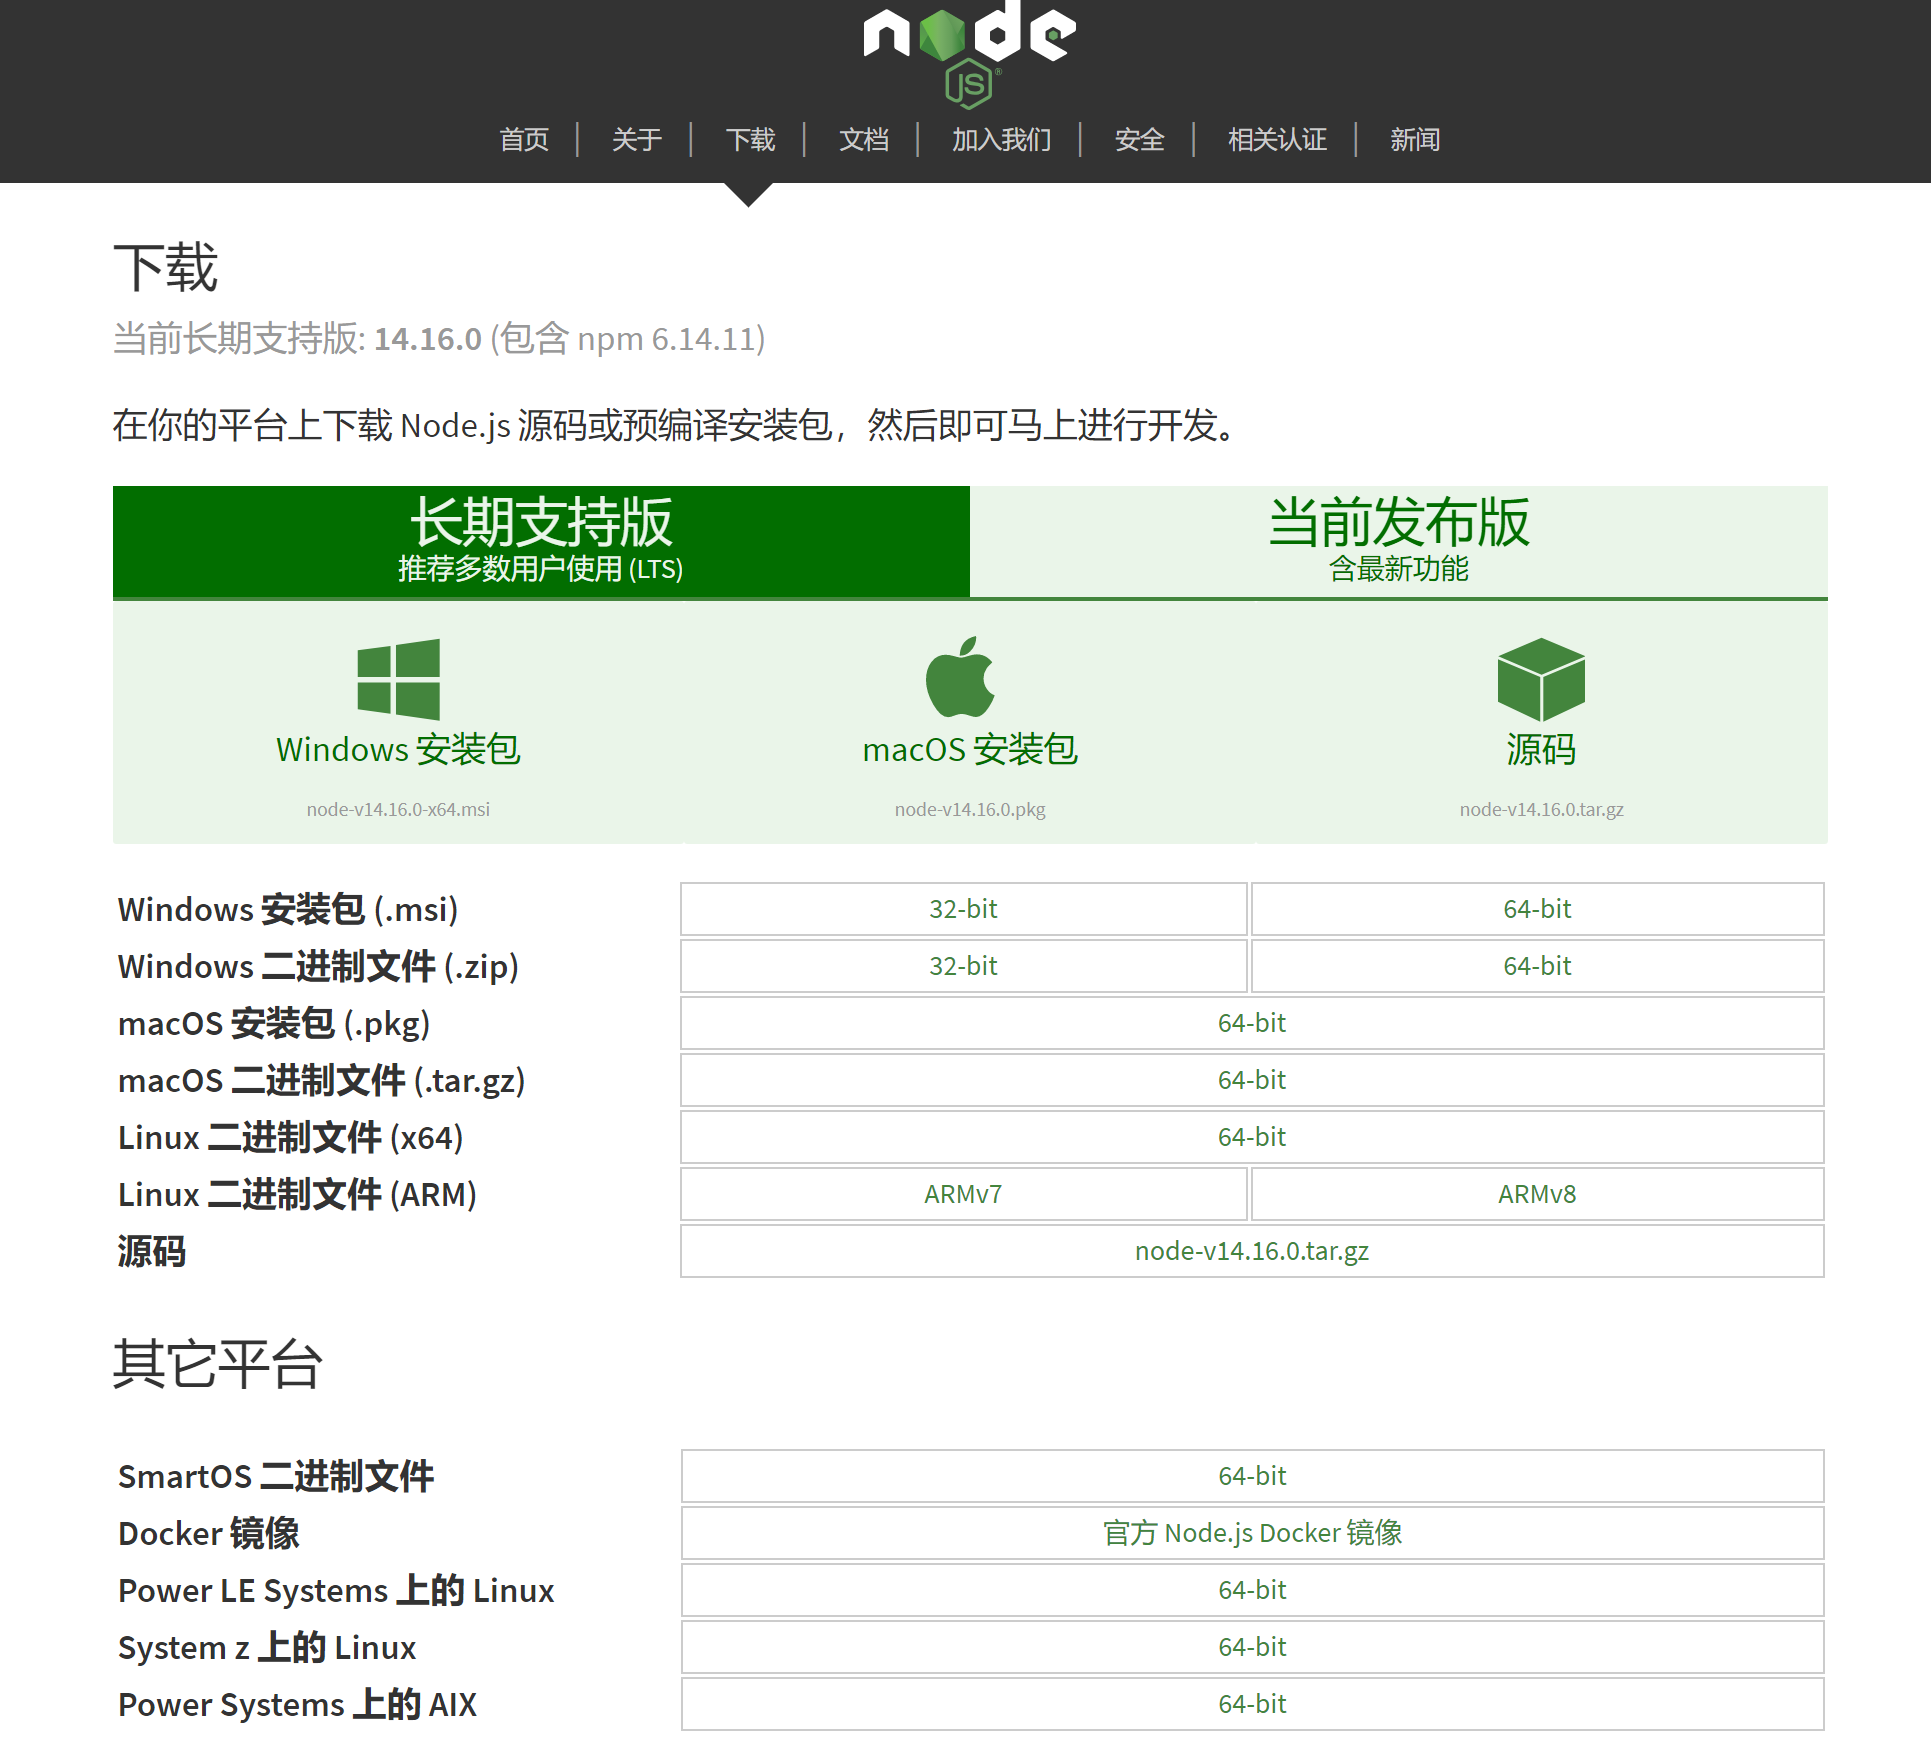
Task: Download Power Systems AIX 64-bit binary
Action: pos(1252,1704)
